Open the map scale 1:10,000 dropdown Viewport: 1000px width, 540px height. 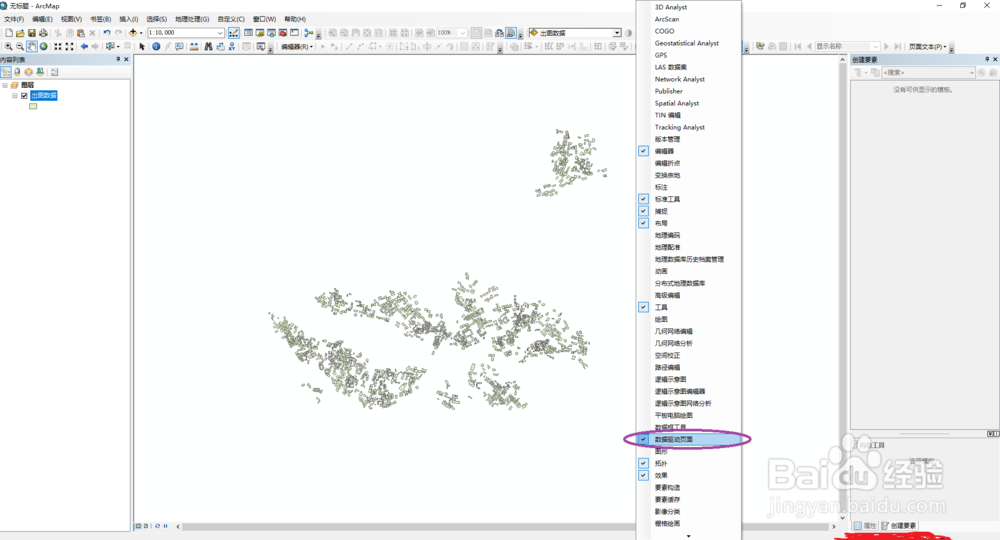pyautogui.click(x=220, y=33)
